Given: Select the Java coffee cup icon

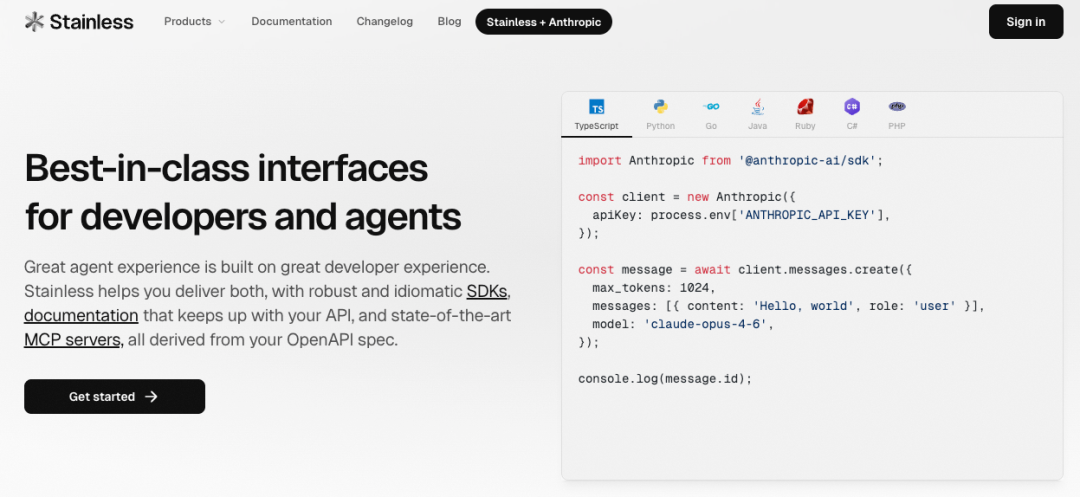Looking at the screenshot, I should pos(758,107).
